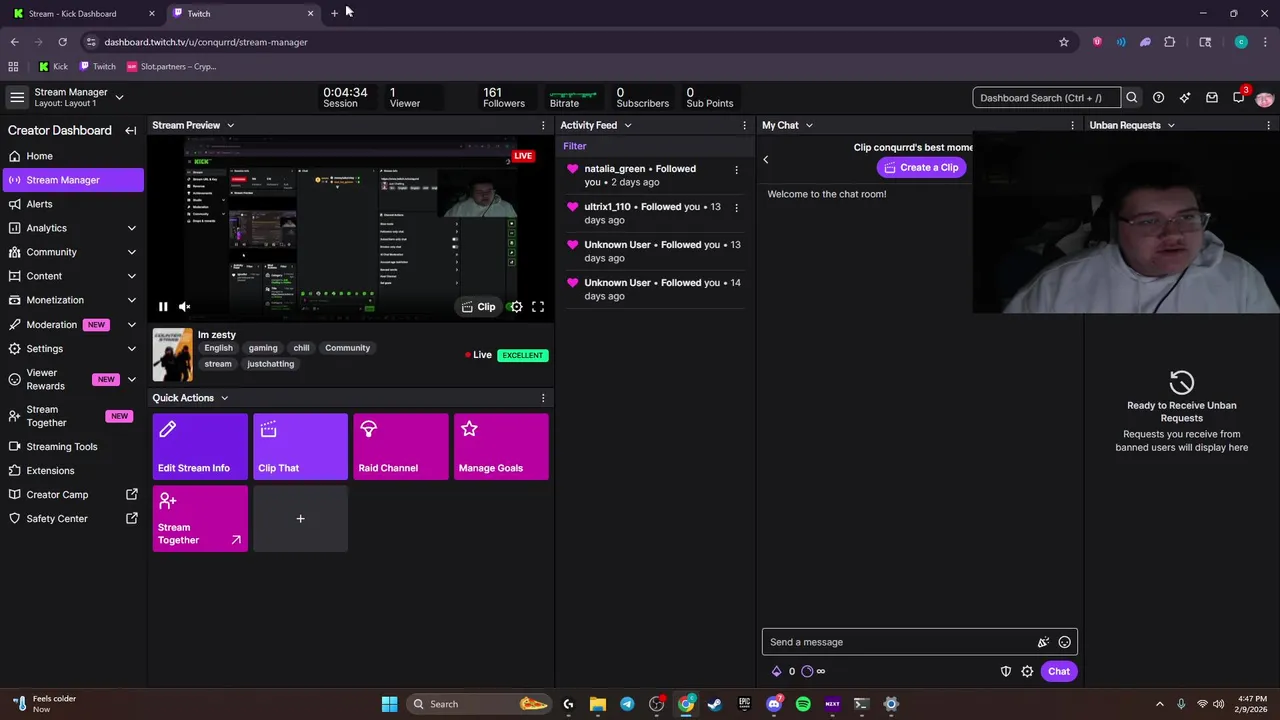
Task: Open the My Chat panel dropdown
Action: tap(809, 126)
